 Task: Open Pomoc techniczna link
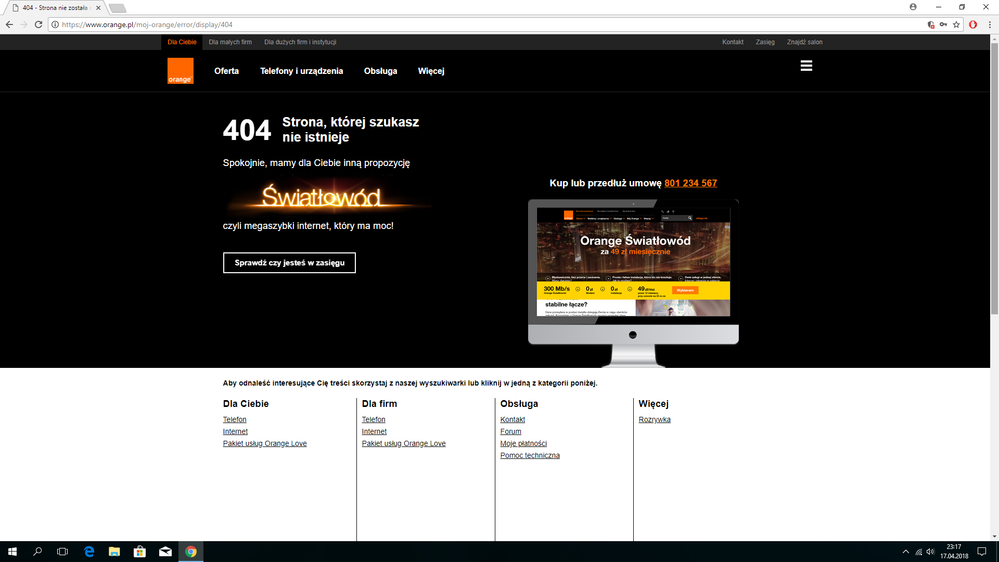(529, 456)
